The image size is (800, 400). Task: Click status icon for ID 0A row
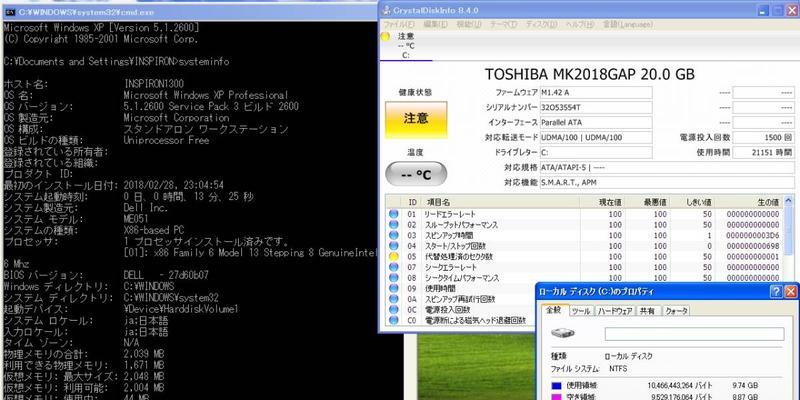click(x=393, y=299)
